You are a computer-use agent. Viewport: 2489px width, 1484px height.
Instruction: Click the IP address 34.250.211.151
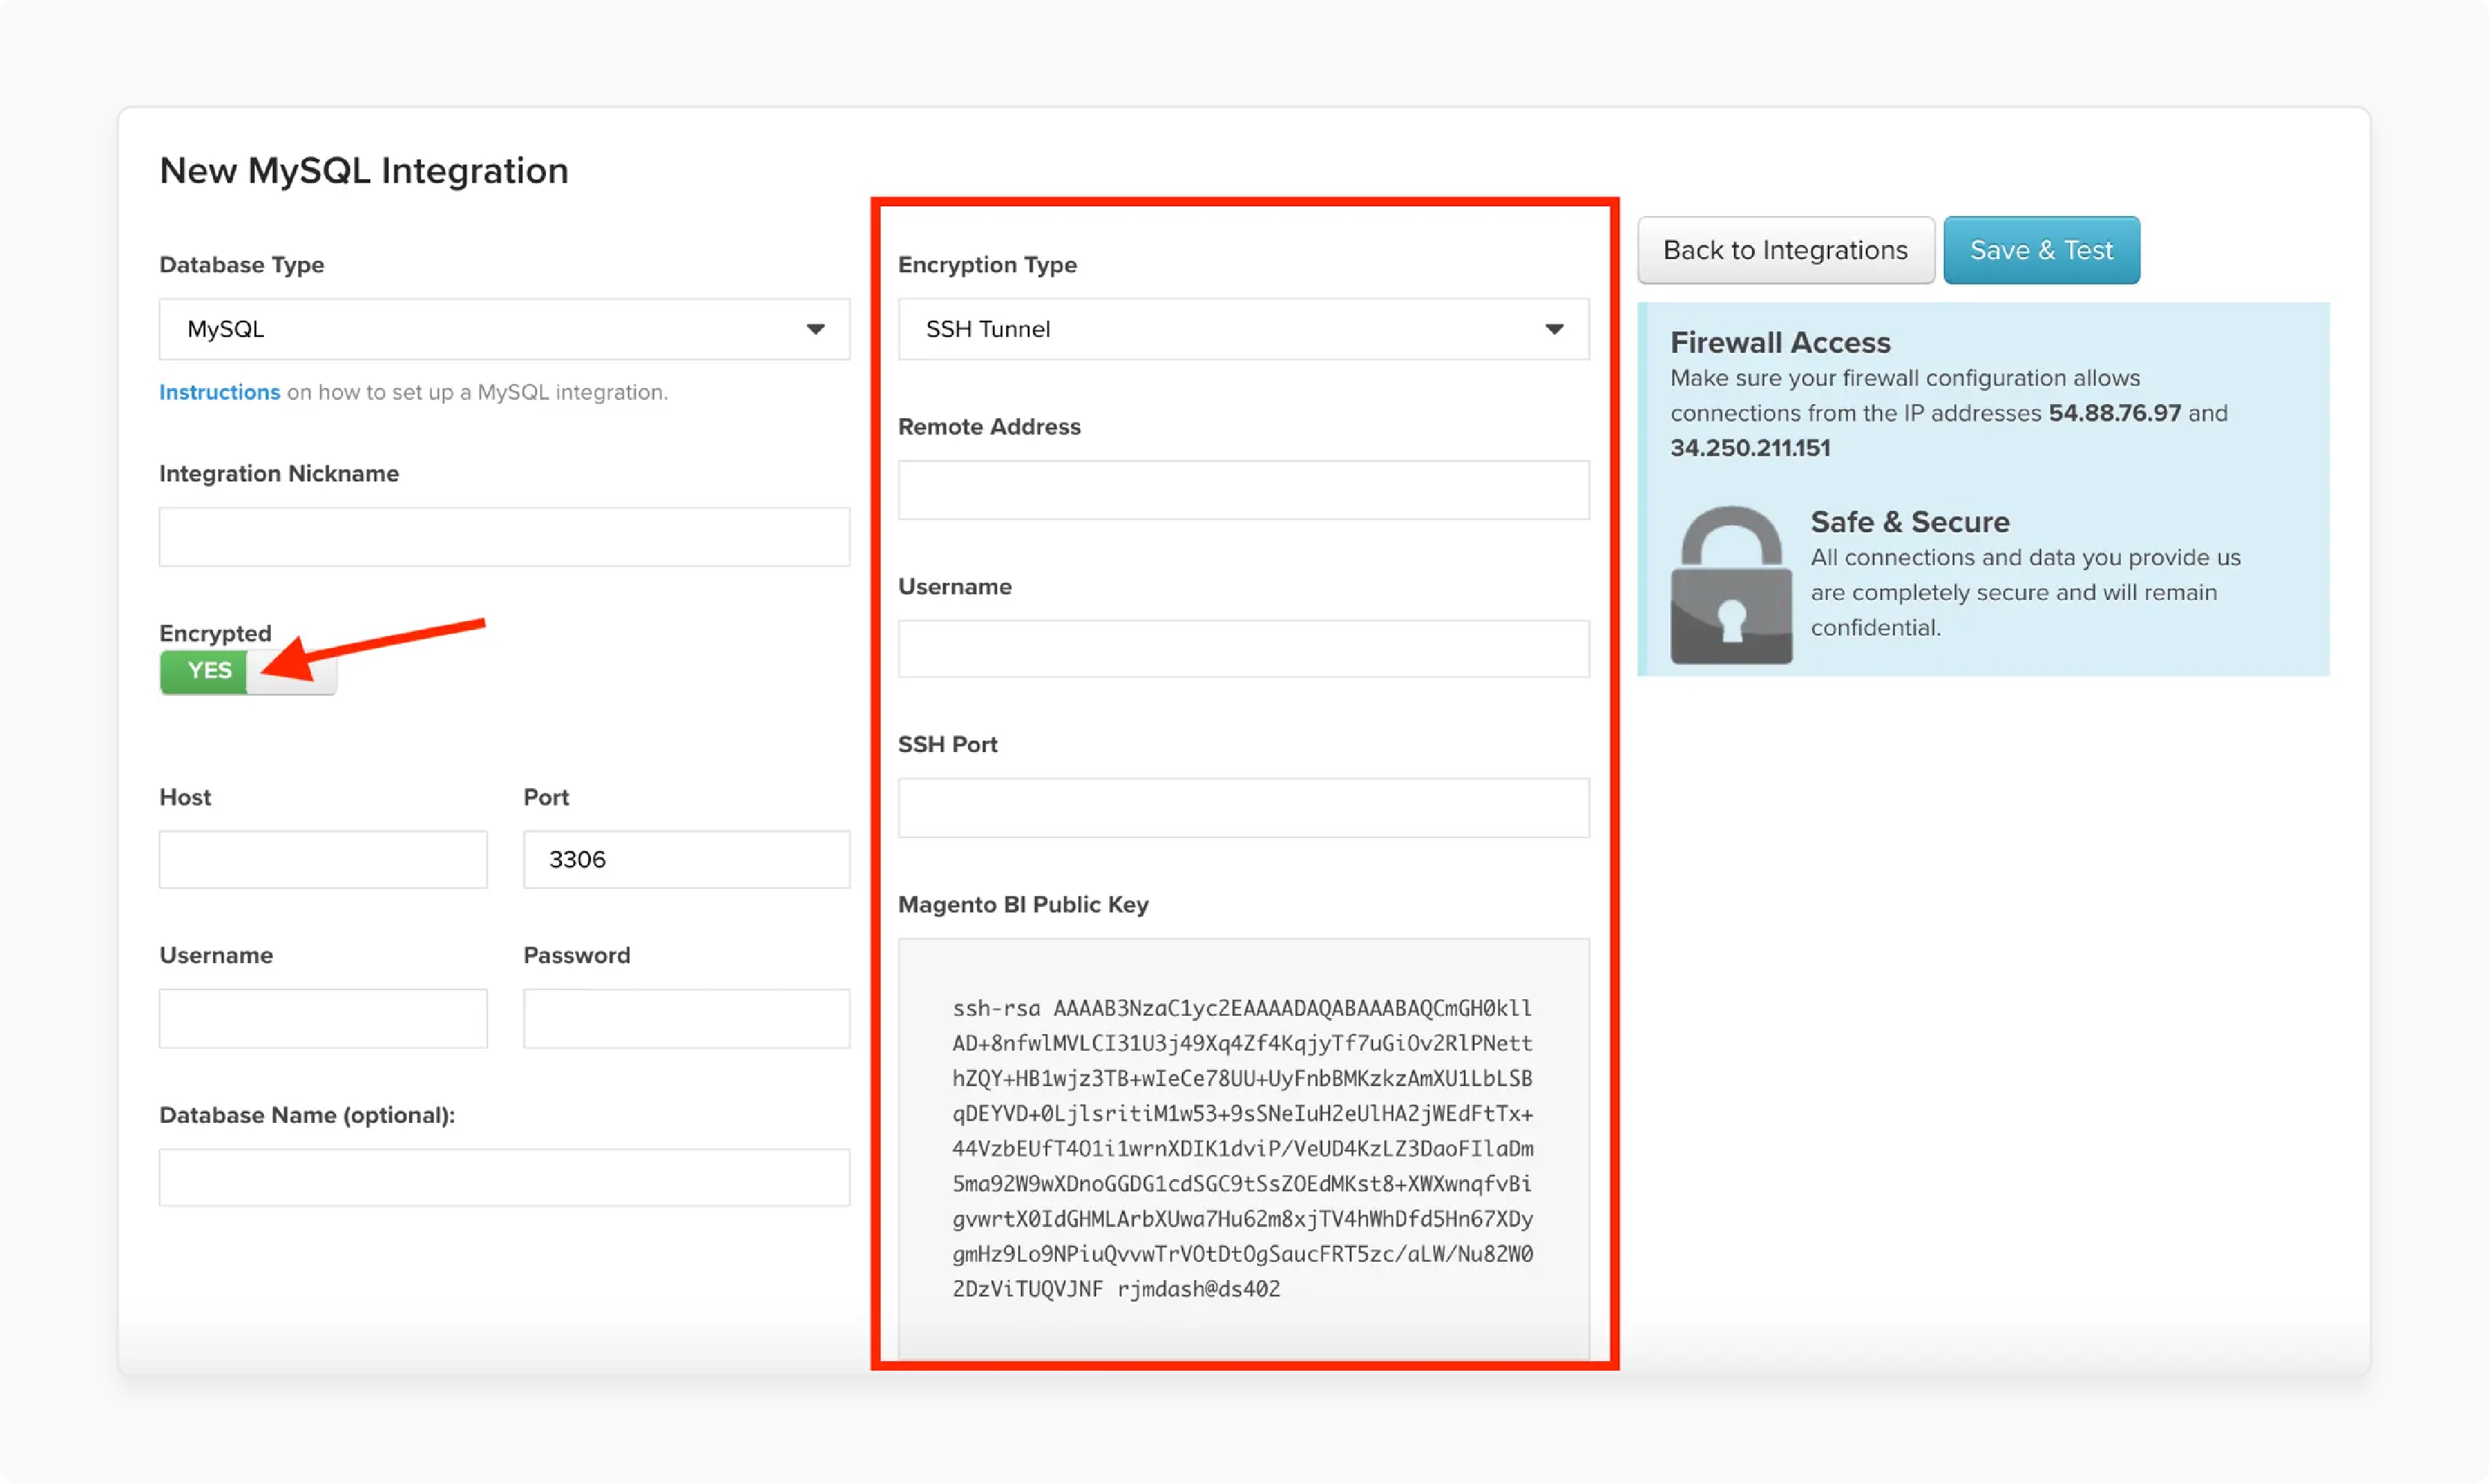click(x=1750, y=448)
